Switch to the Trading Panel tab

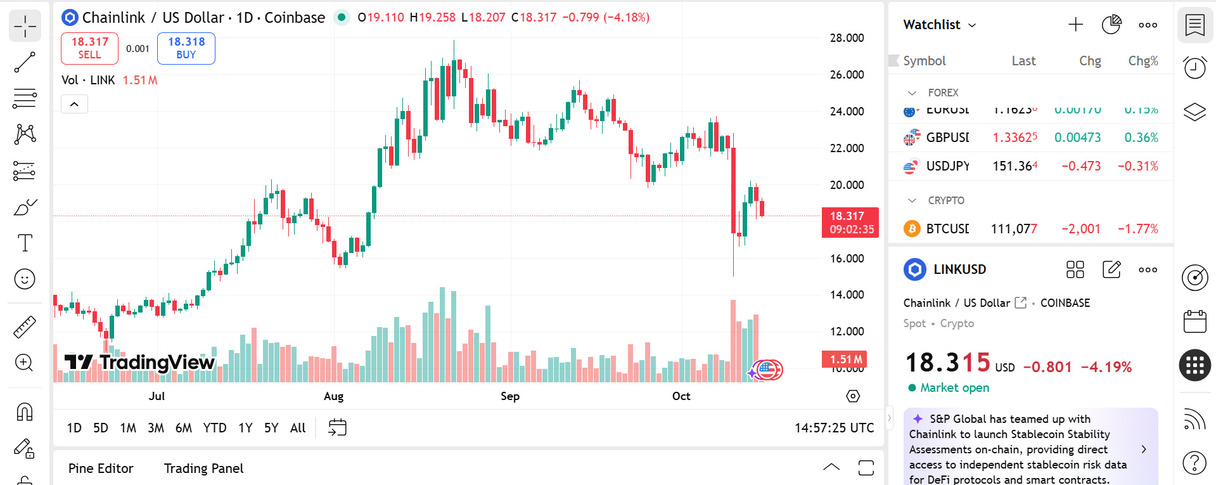[x=203, y=468]
